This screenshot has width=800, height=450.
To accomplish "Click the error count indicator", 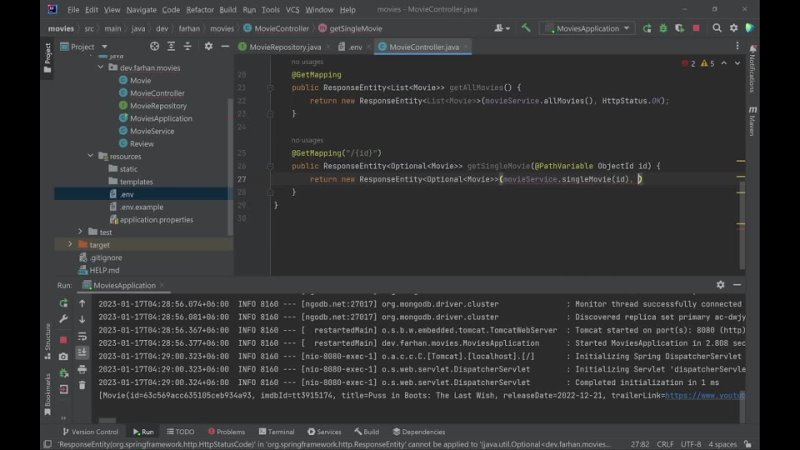I will tap(688, 63).
